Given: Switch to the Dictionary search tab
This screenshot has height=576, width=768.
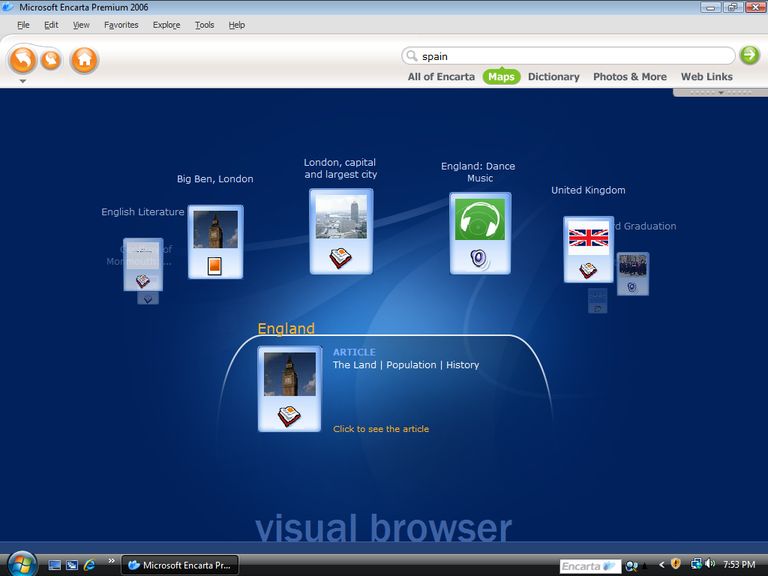Looking at the screenshot, I should point(553,77).
